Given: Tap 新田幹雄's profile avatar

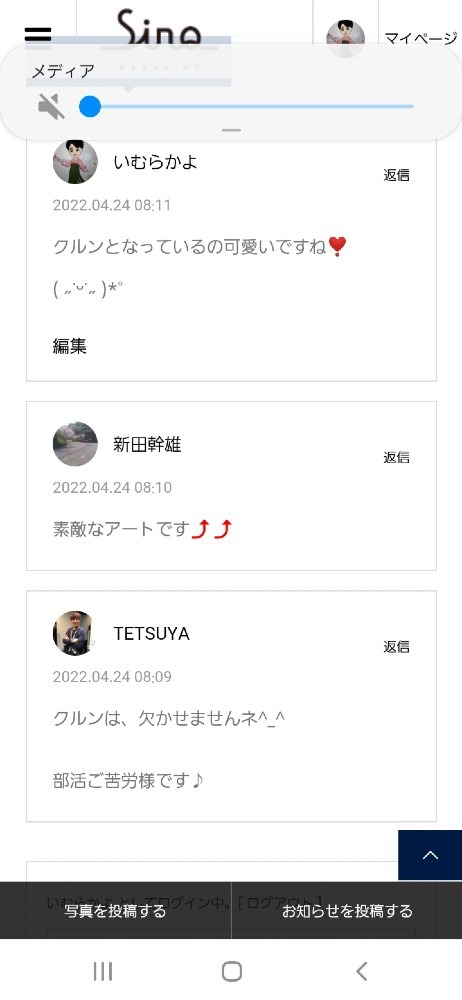Looking at the screenshot, I should tap(75, 444).
